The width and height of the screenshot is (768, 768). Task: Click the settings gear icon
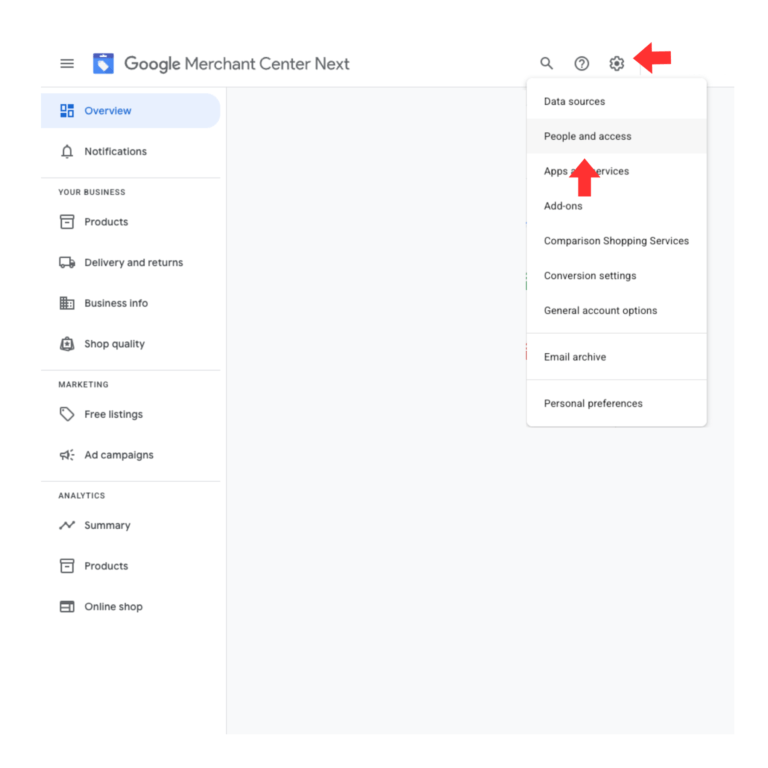coord(617,64)
